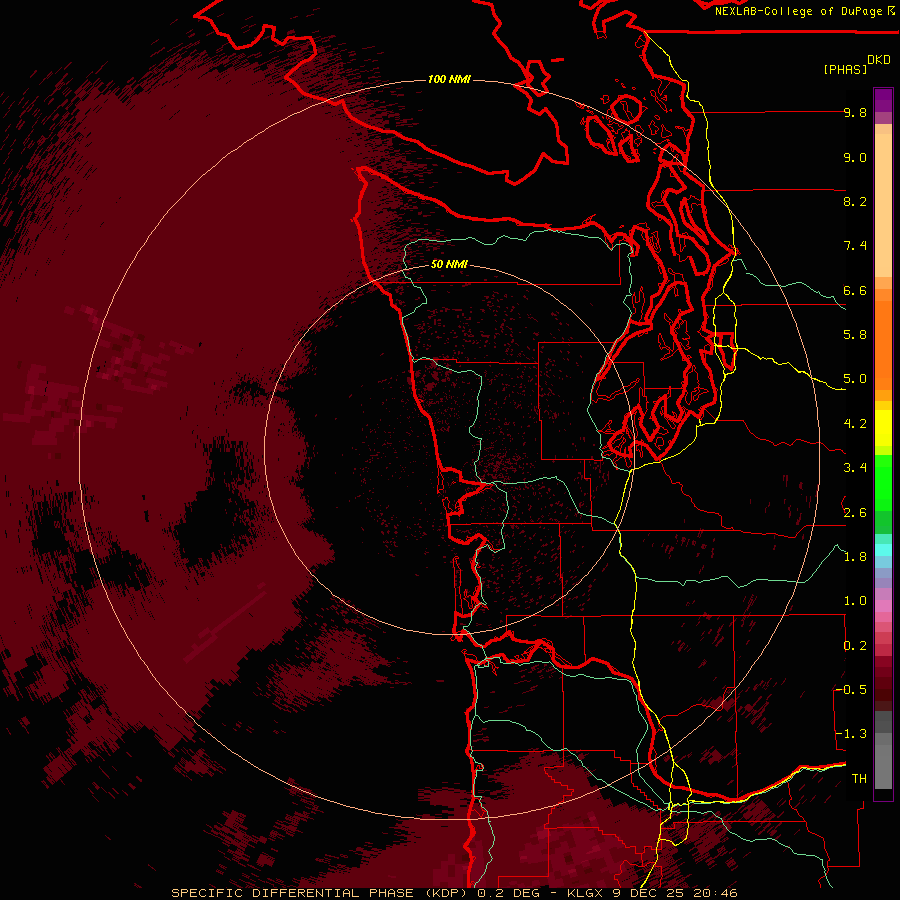This screenshot has height=900, width=900.
Task: Click the DKD units label above colorbar
Action: [879, 60]
